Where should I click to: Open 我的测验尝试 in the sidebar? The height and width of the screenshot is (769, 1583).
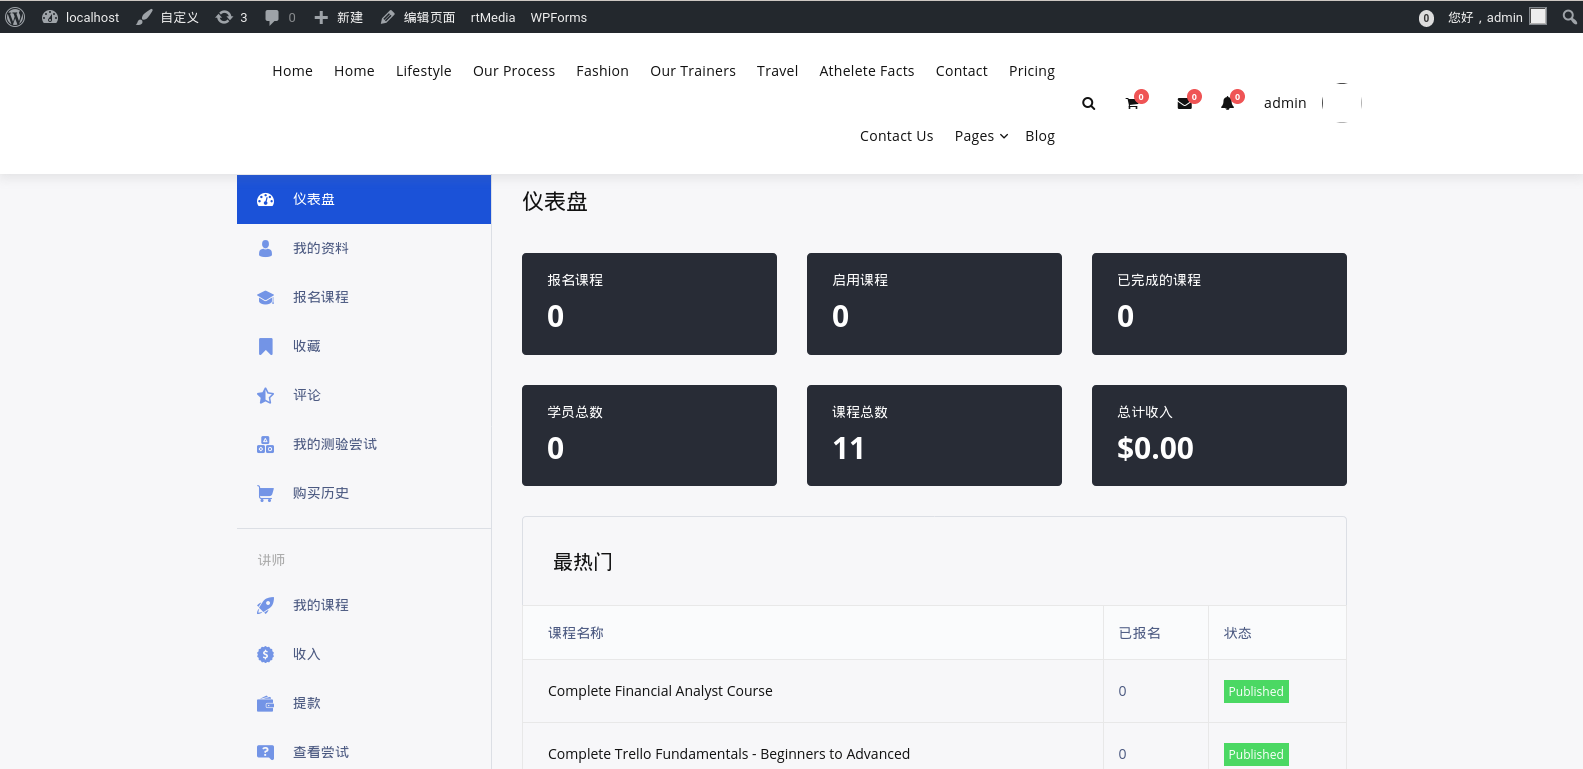334,444
